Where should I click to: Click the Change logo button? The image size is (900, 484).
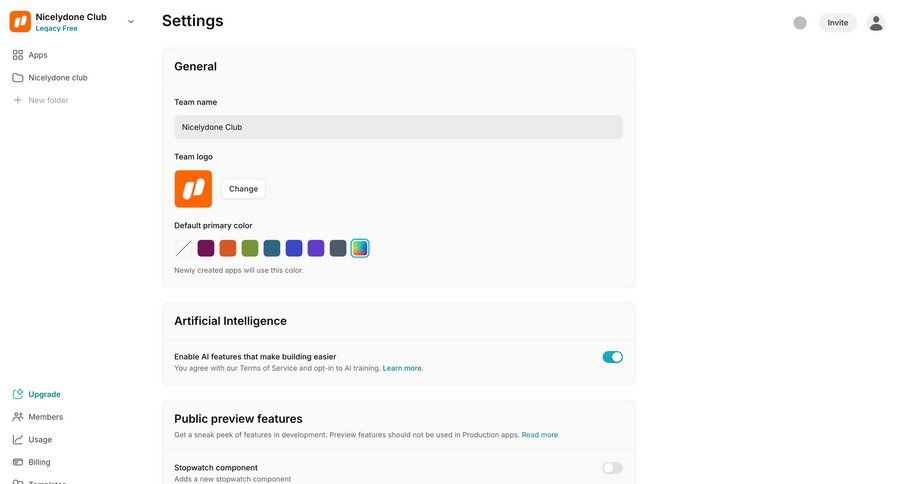coord(243,189)
